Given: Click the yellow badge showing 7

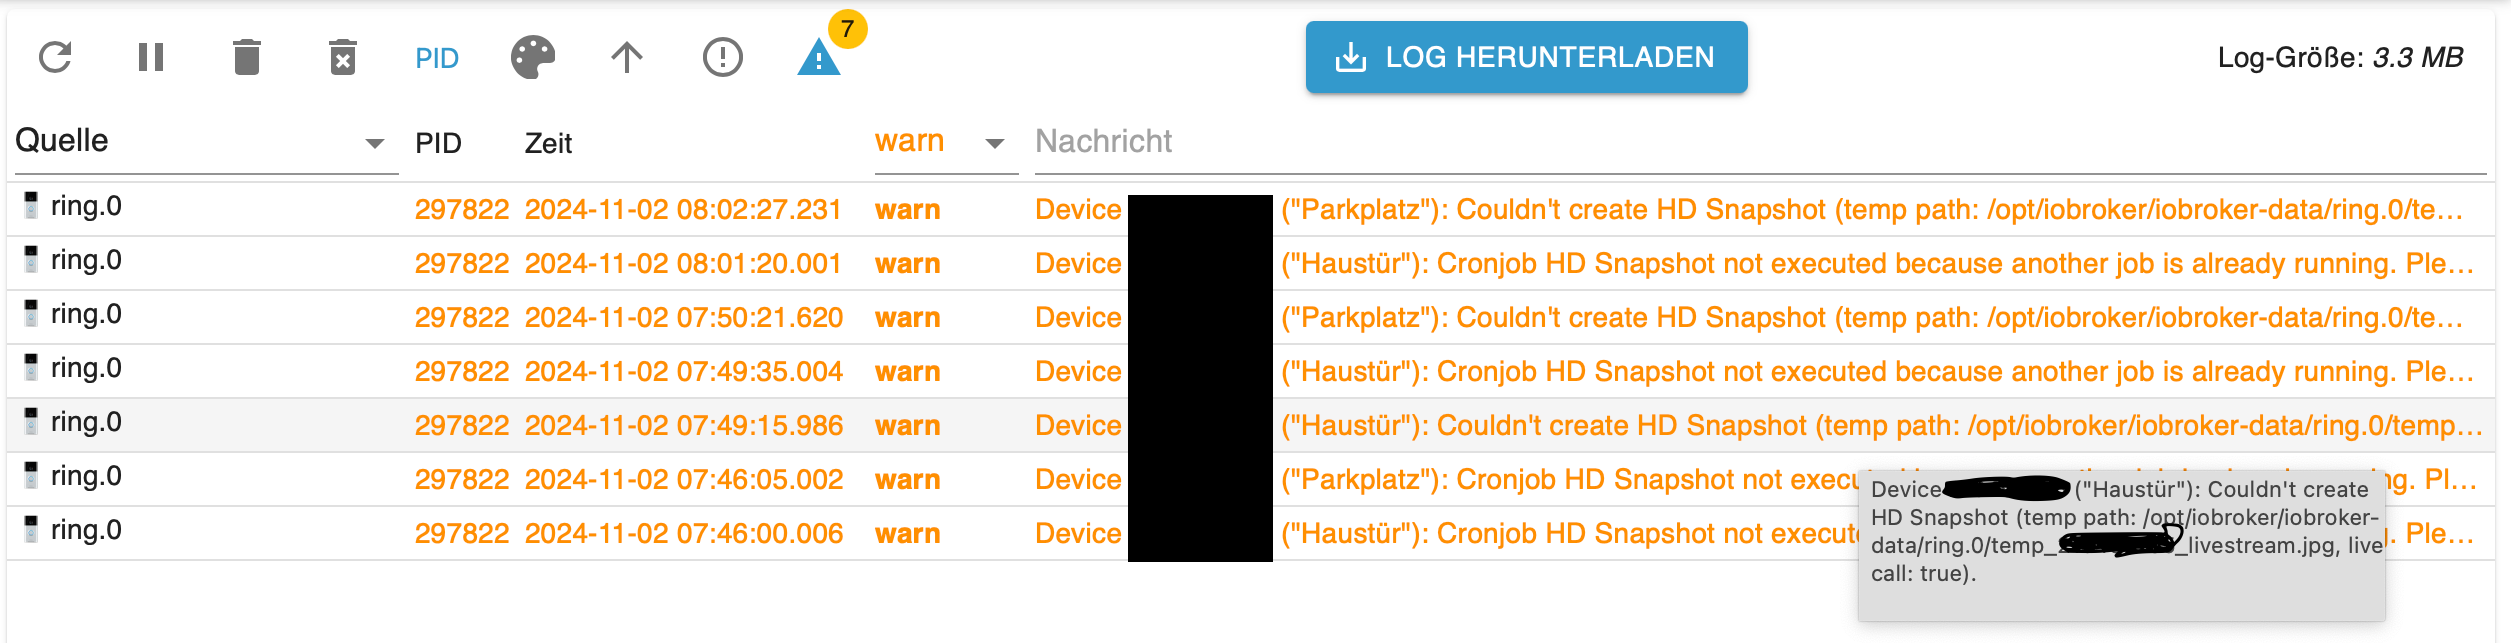Looking at the screenshot, I should click(847, 29).
